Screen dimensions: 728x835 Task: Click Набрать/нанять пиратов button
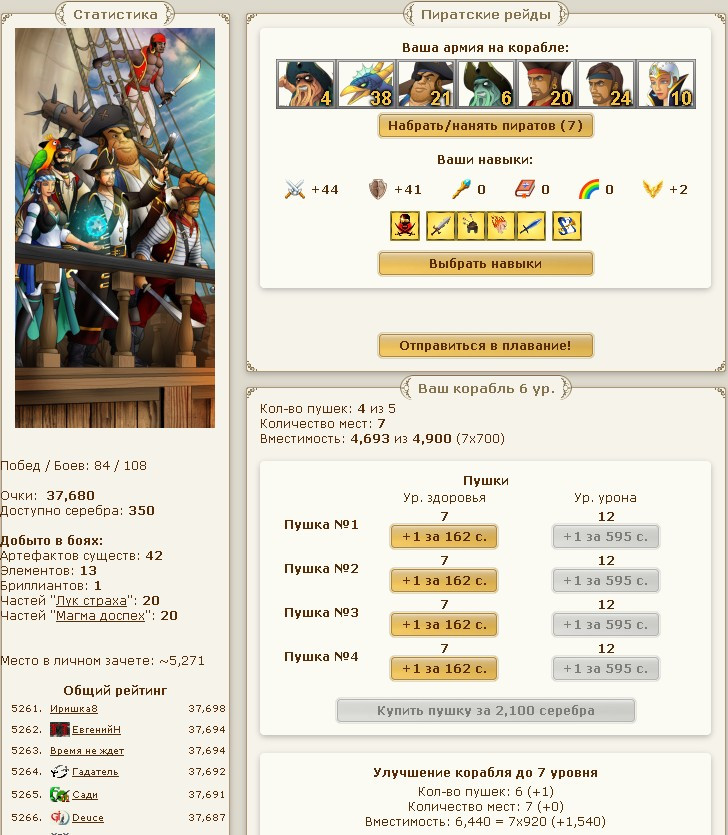[x=486, y=126]
